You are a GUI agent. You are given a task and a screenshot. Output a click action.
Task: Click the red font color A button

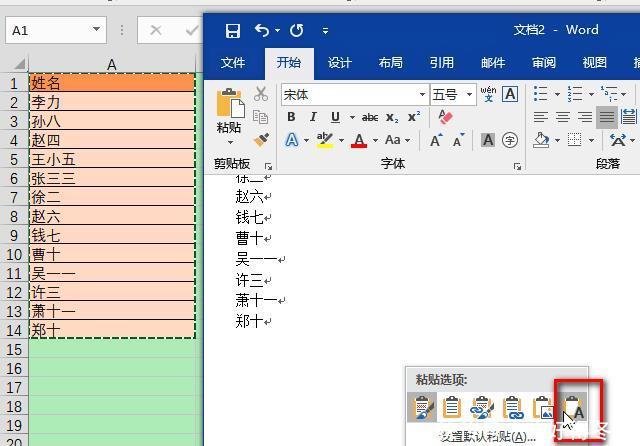click(356, 140)
